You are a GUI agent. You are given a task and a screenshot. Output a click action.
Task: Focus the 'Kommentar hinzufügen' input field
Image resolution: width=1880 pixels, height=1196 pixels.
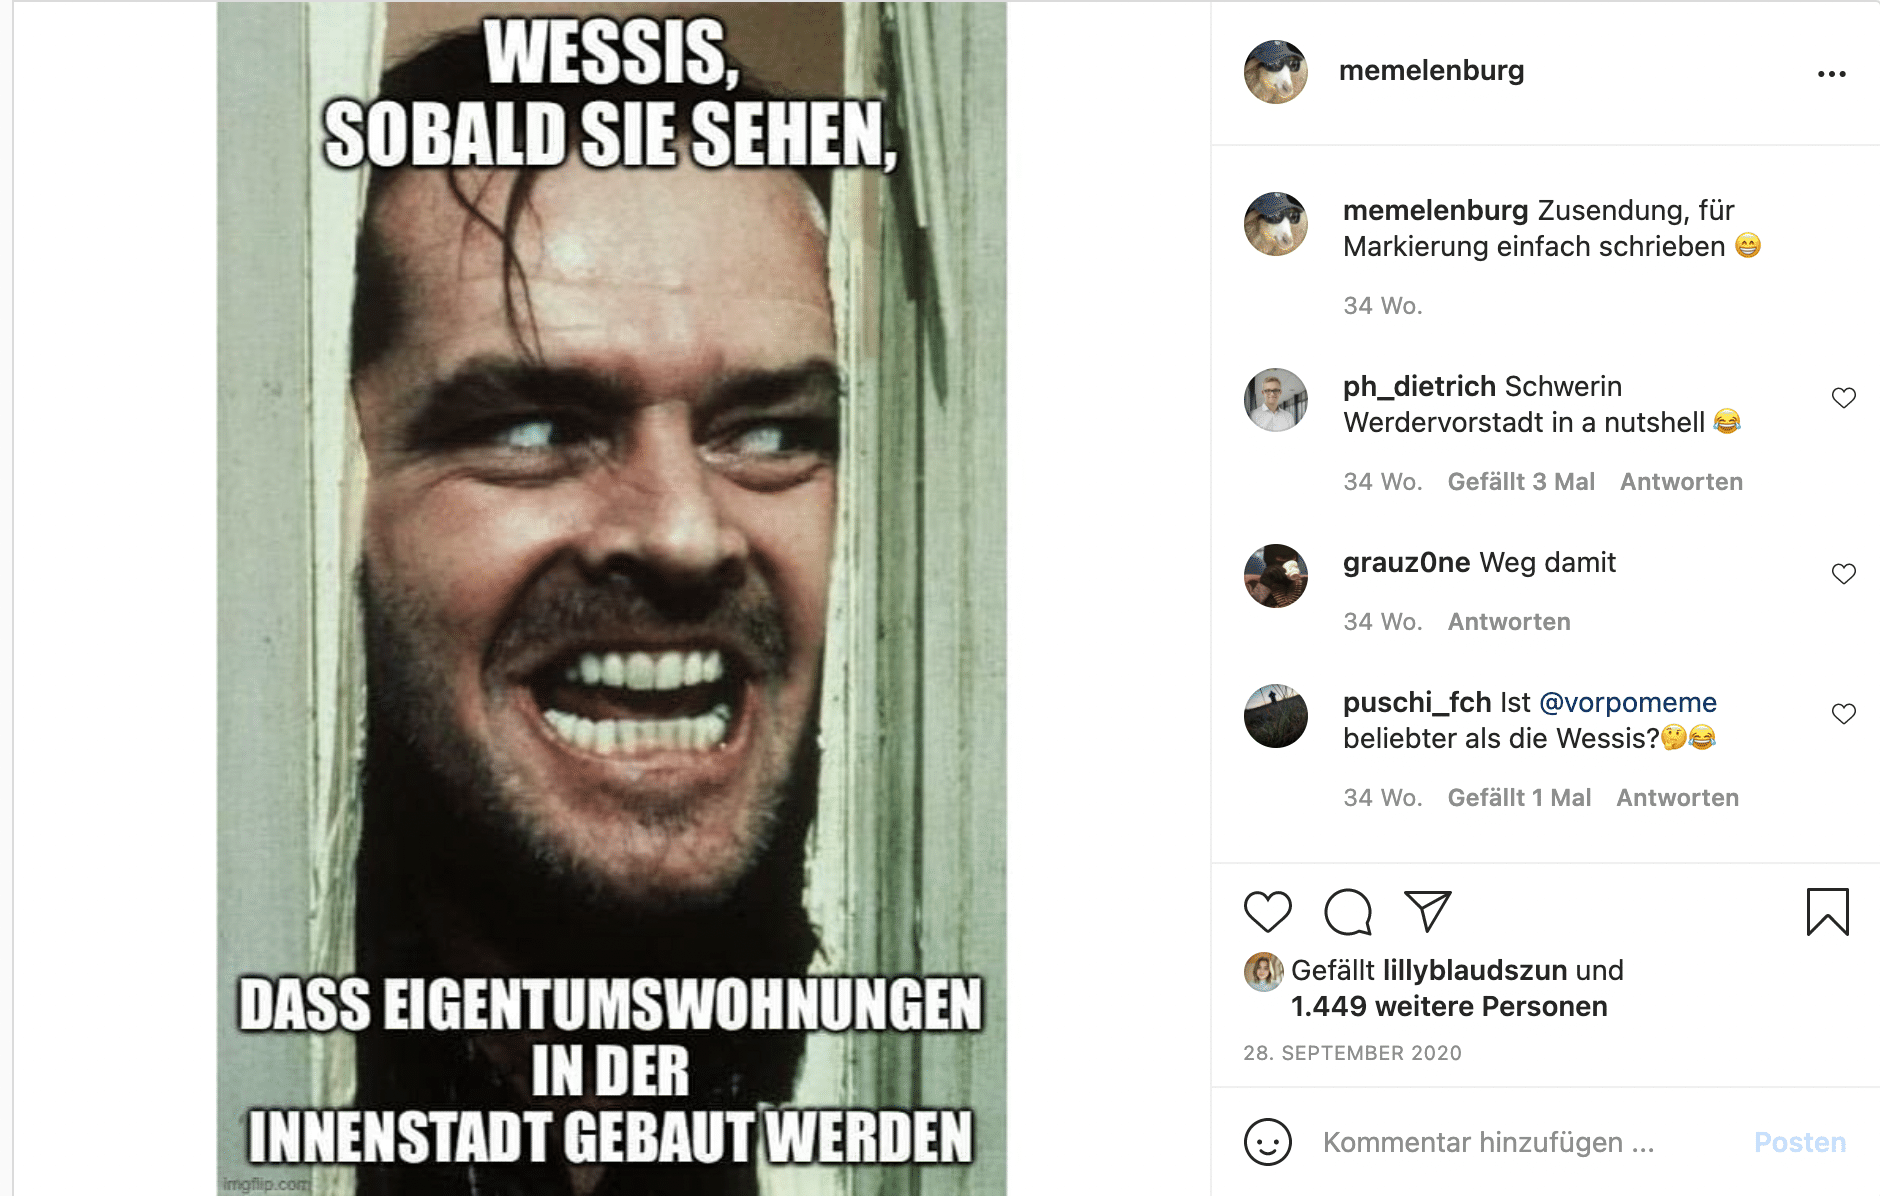point(1528,1142)
